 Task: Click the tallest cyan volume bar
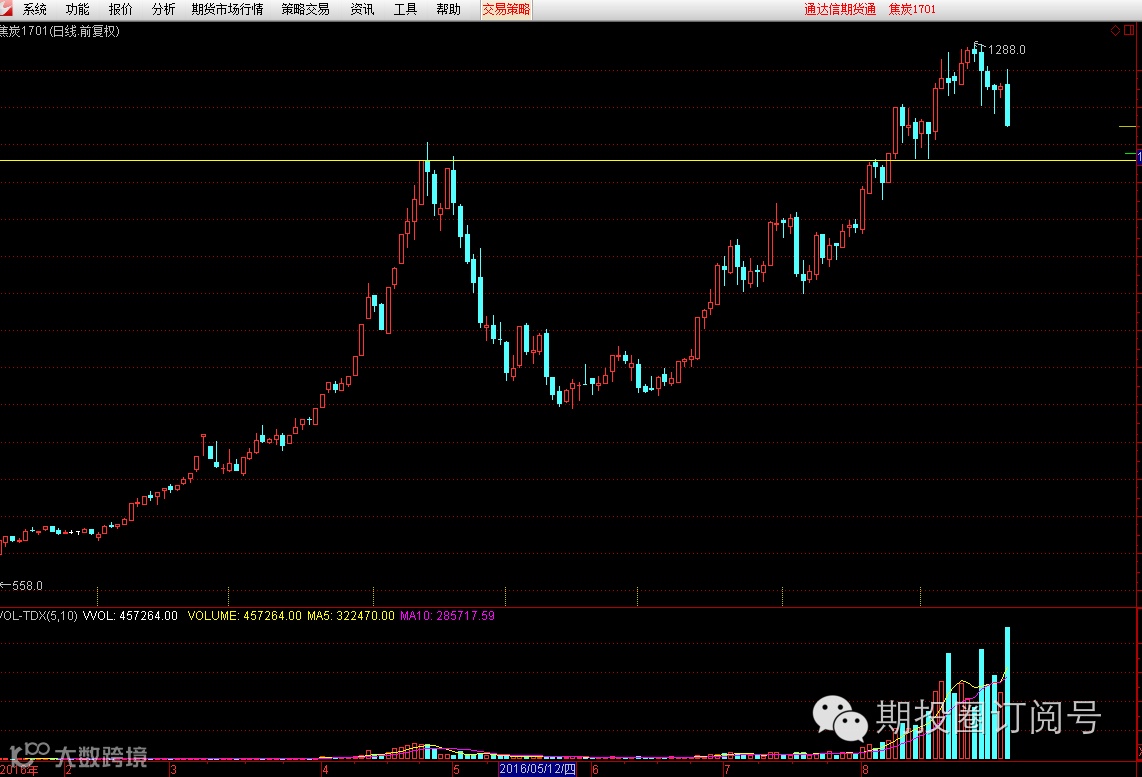1008,693
